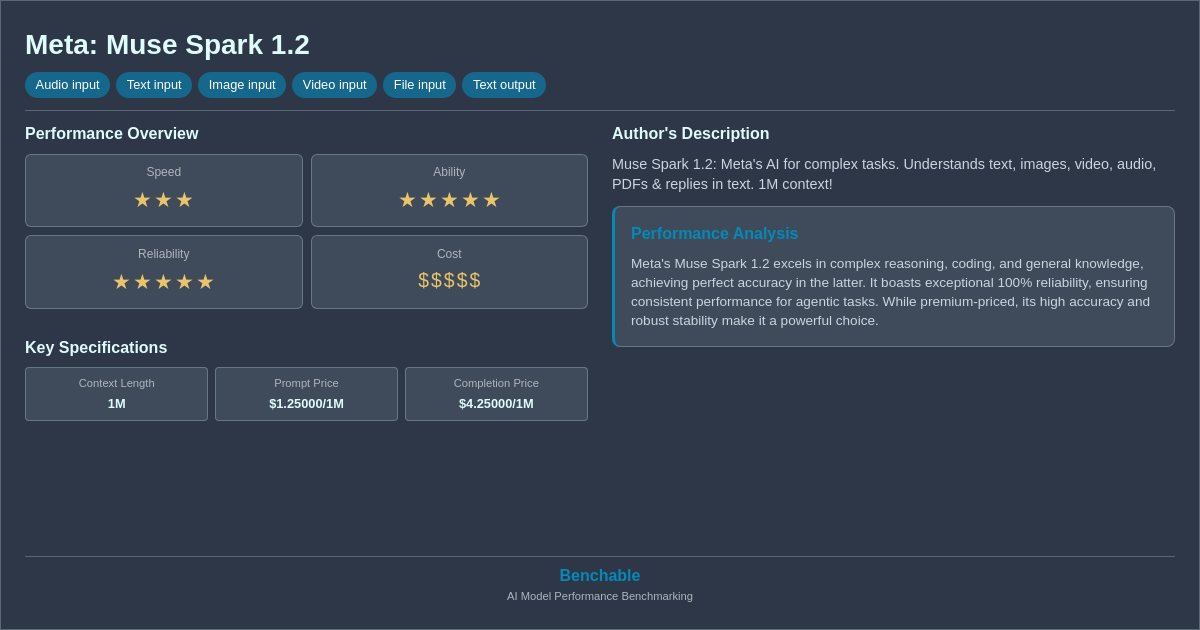Click the Performance Analysis heading
Screen dimensions: 1200x630
[714, 234]
